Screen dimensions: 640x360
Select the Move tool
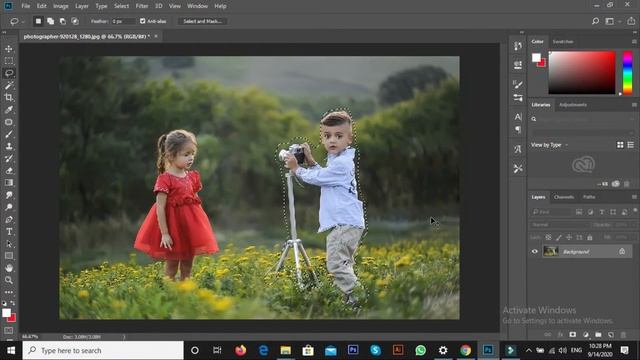pyautogui.click(x=9, y=49)
